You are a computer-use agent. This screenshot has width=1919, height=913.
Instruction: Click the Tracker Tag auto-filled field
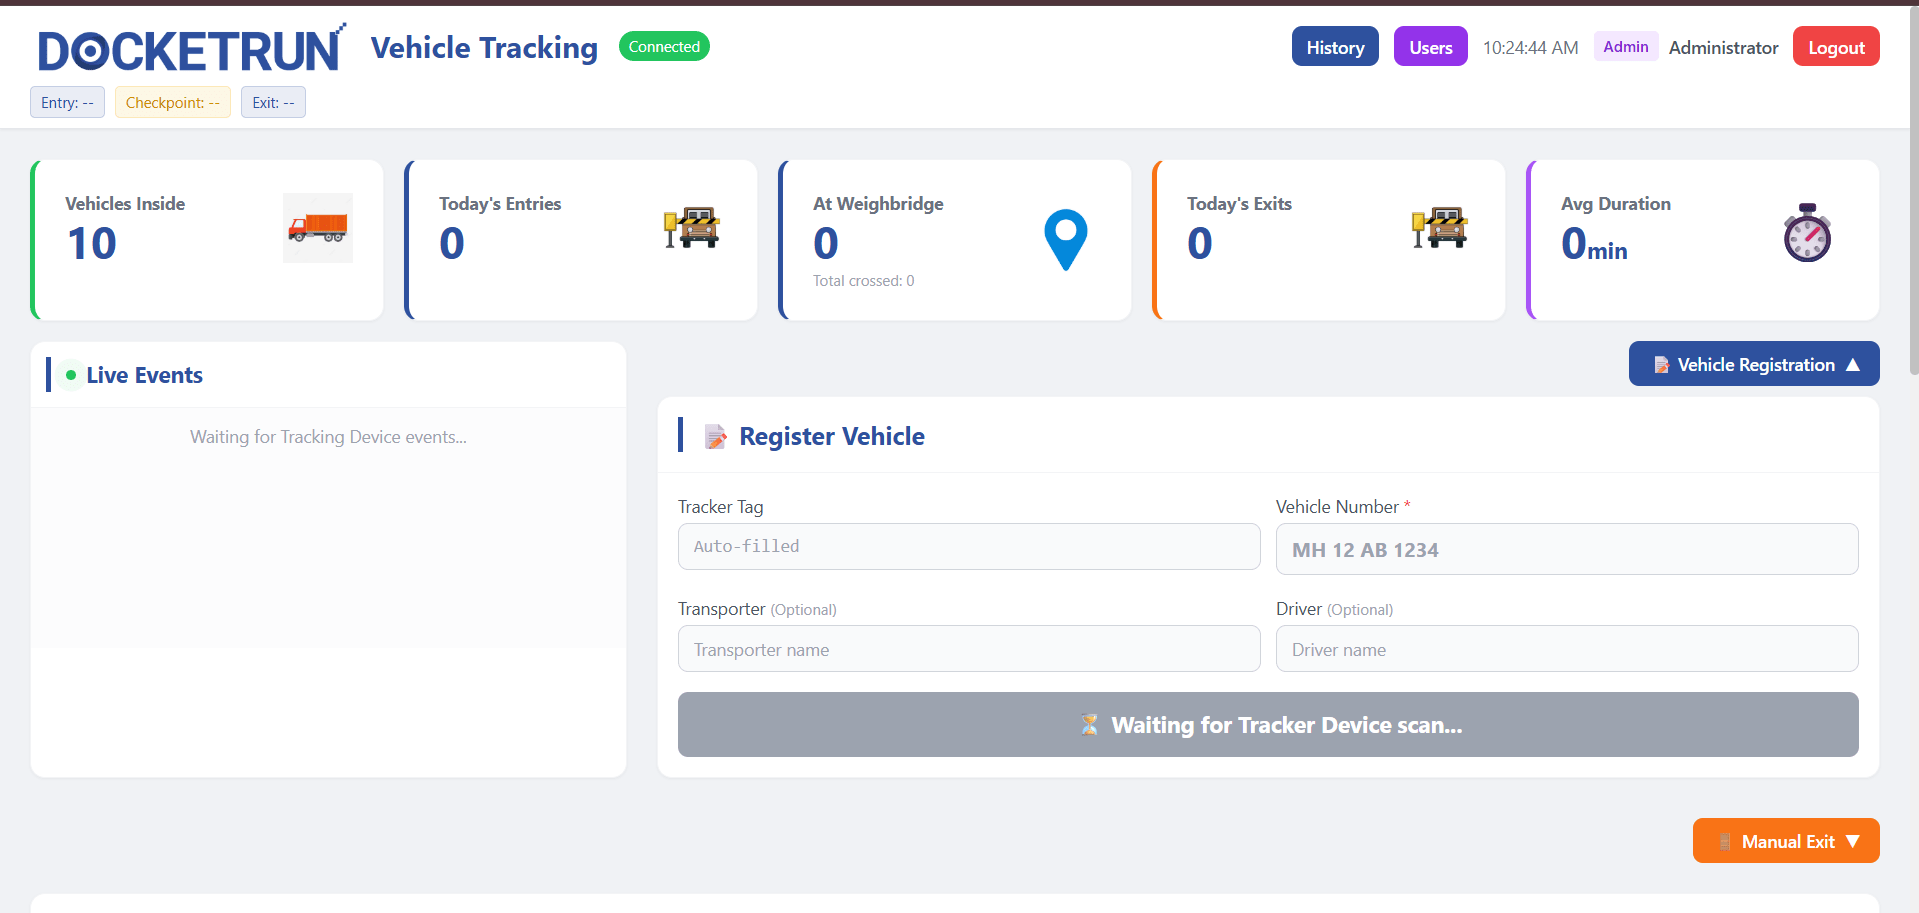[x=968, y=547]
